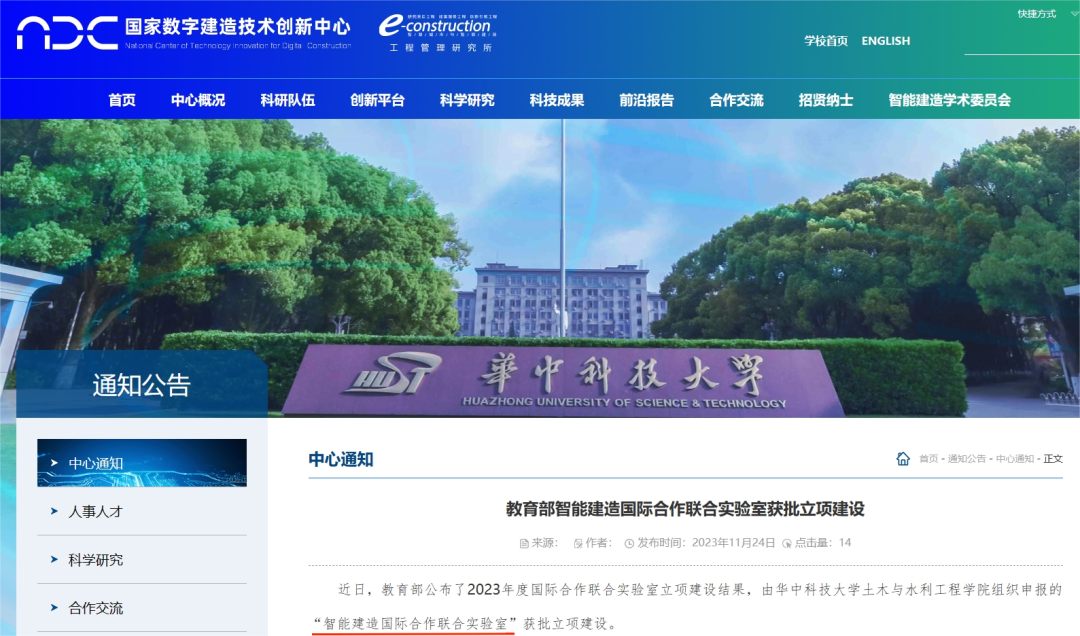This screenshot has width=1080, height=636.
Task: Open the 中心概况 navigation menu
Action: (198, 100)
